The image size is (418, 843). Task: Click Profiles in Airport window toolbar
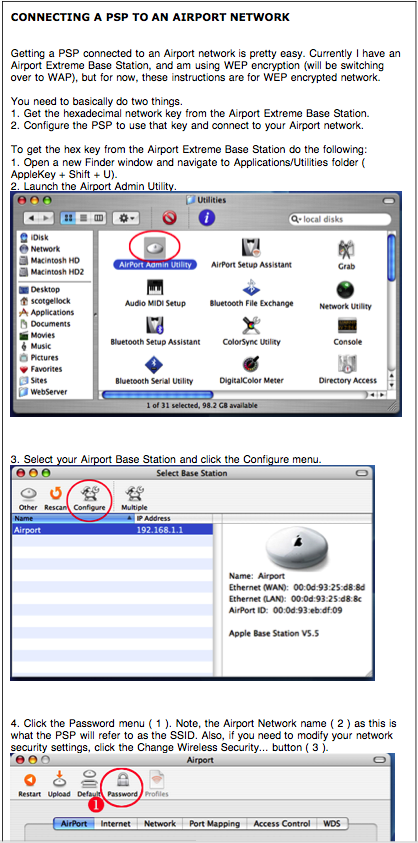[156, 784]
